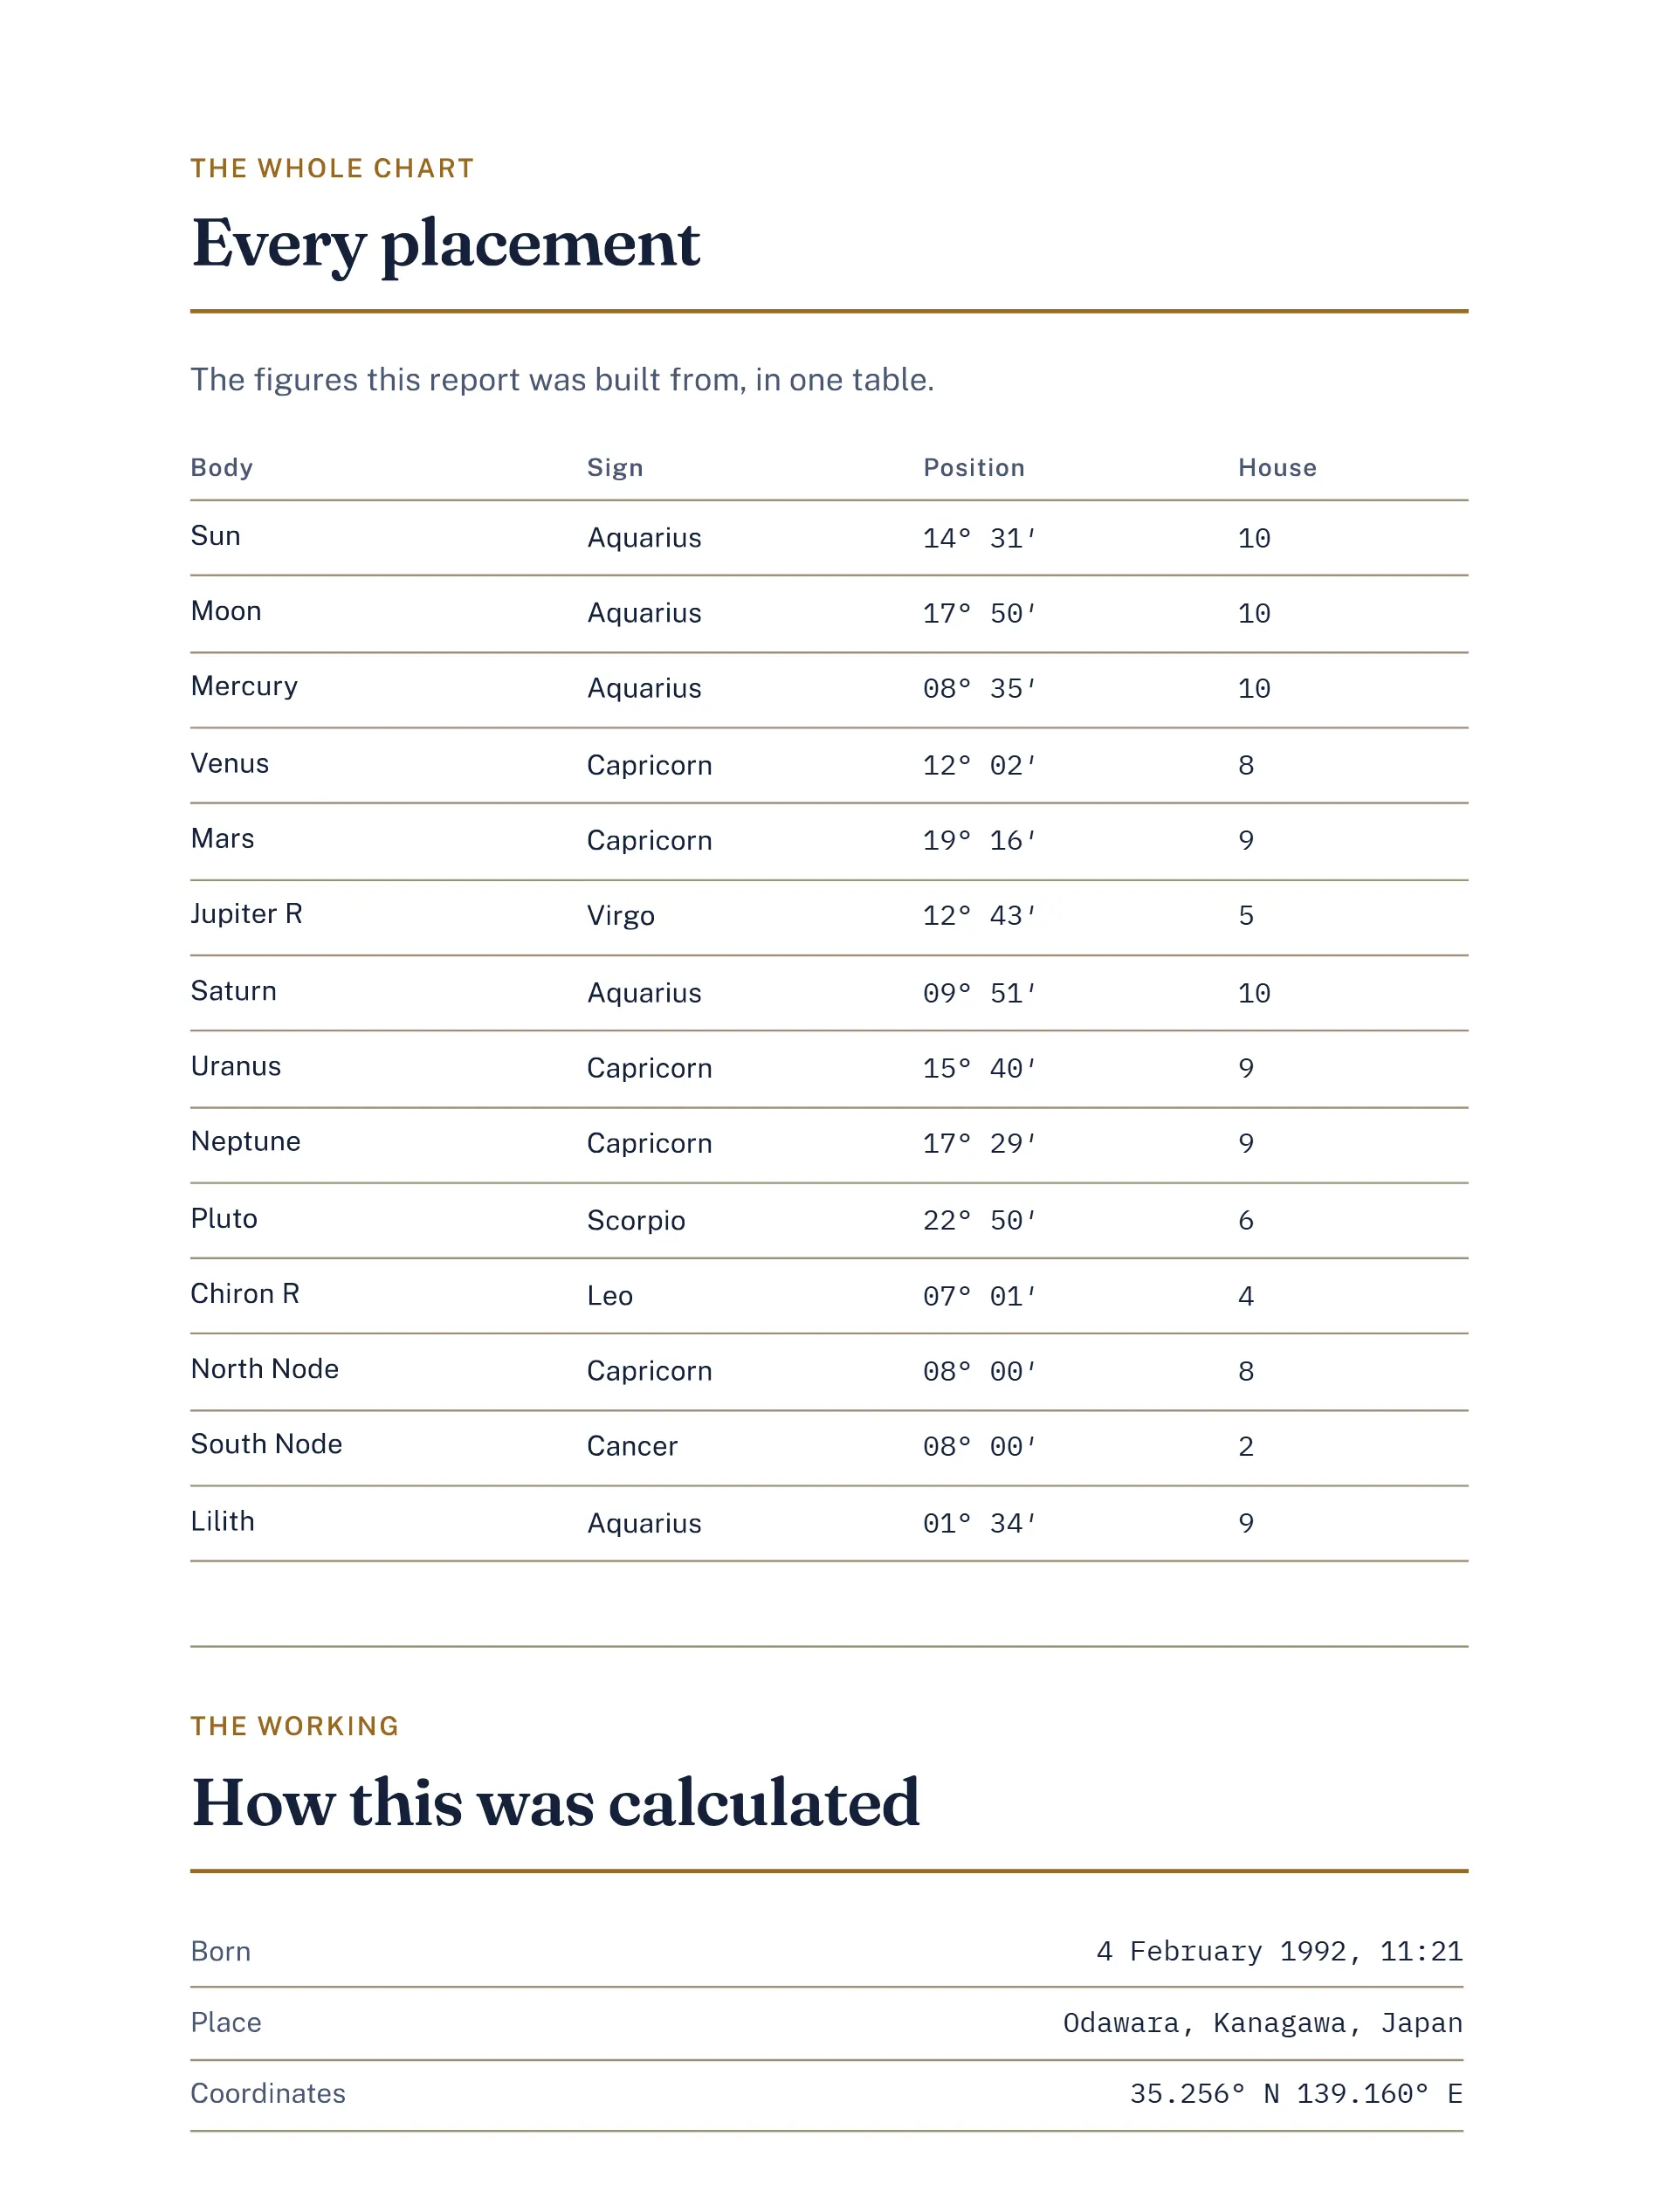
Task: Click the House column header
Action: 1276,467
